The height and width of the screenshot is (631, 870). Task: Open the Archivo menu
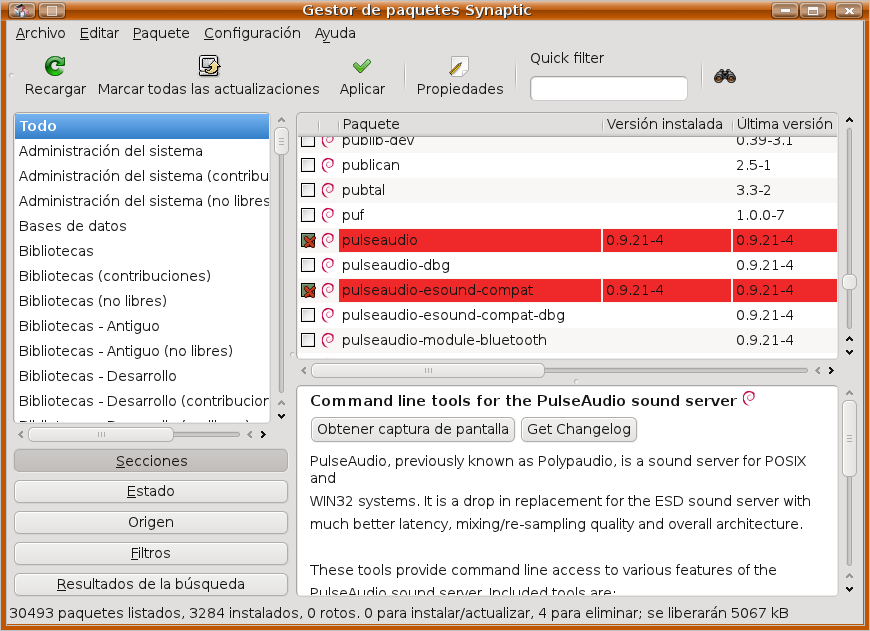click(40, 33)
